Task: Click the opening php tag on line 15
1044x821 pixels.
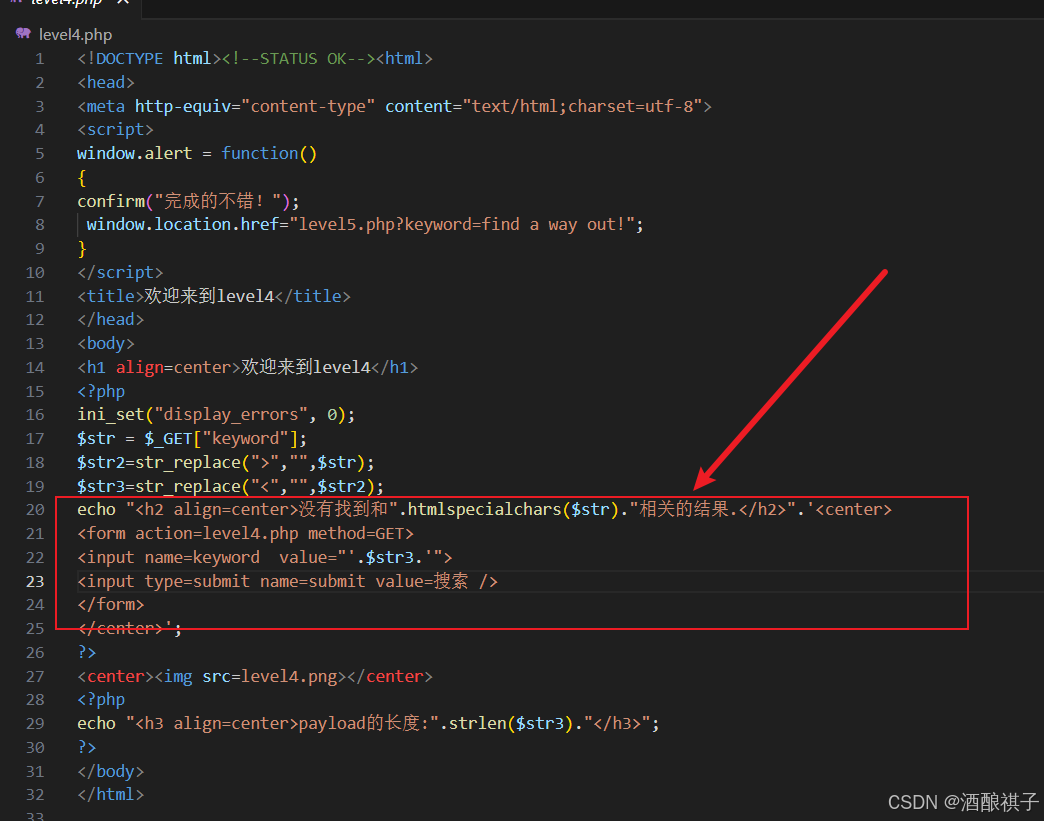Action: coord(101,392)
